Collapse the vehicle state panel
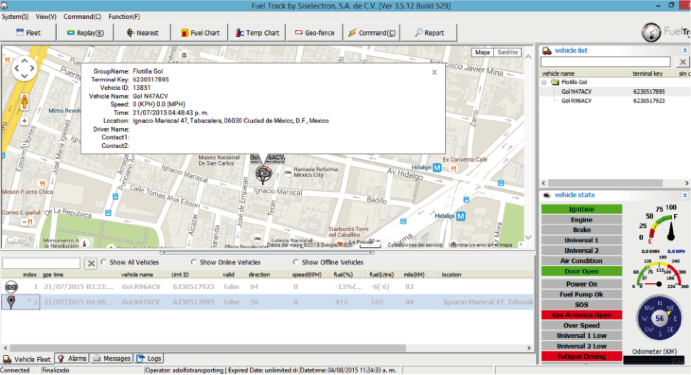Screen dimensions: 691x375 point(684,195)
